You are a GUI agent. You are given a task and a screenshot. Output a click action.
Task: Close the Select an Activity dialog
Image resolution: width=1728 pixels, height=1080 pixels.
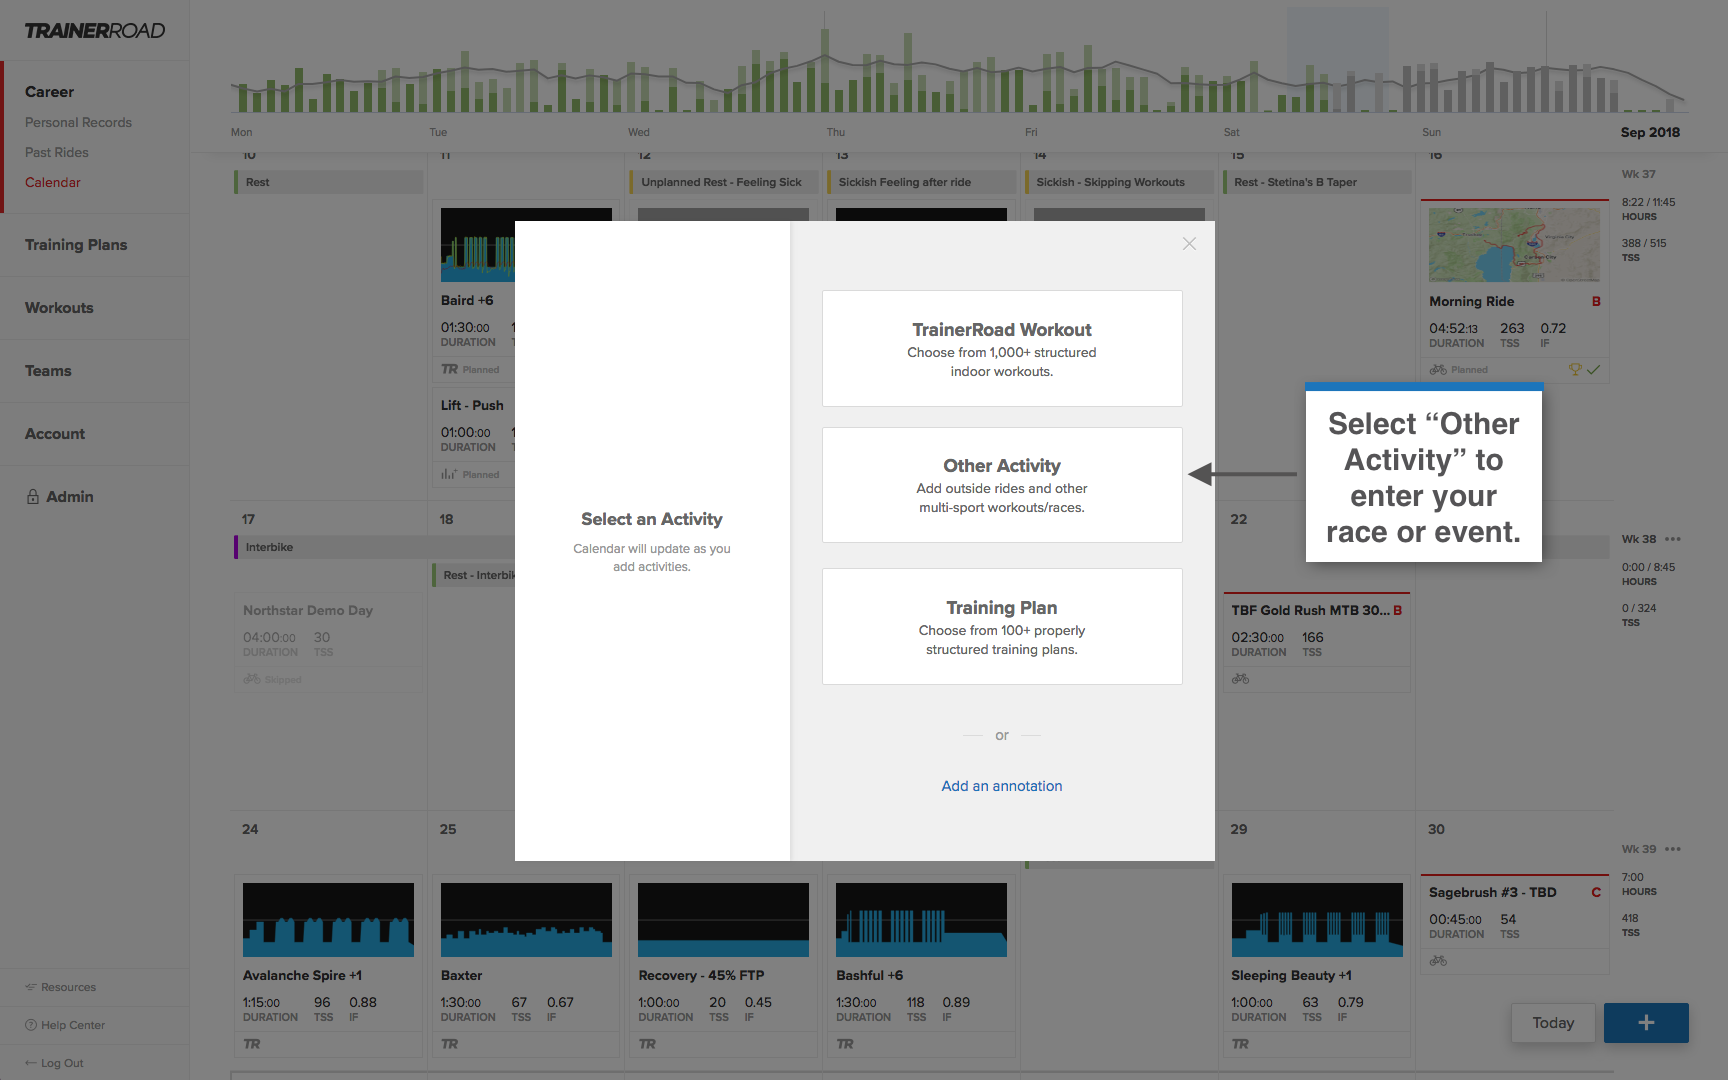coord(1189,244)
